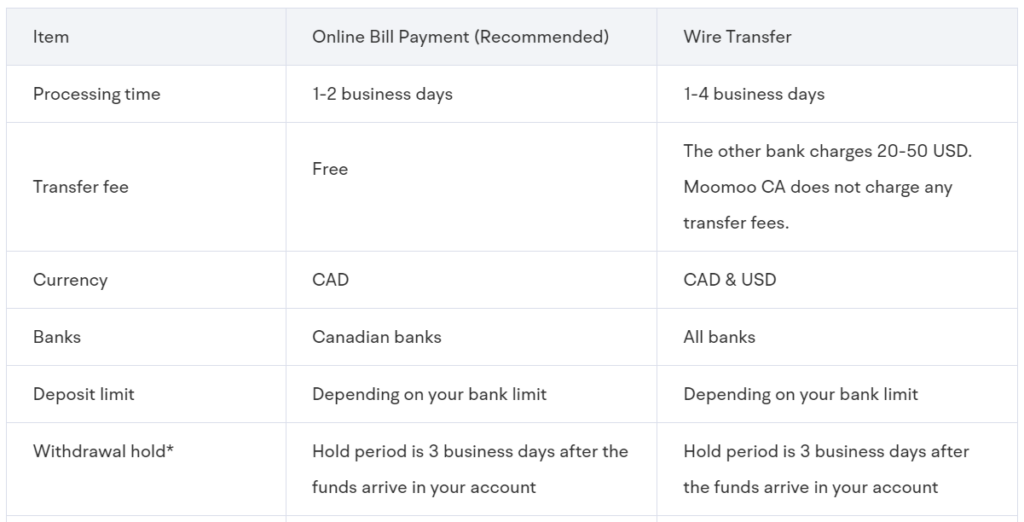
Task: Click the All banks cell
Action: click(x=719, y=337)
